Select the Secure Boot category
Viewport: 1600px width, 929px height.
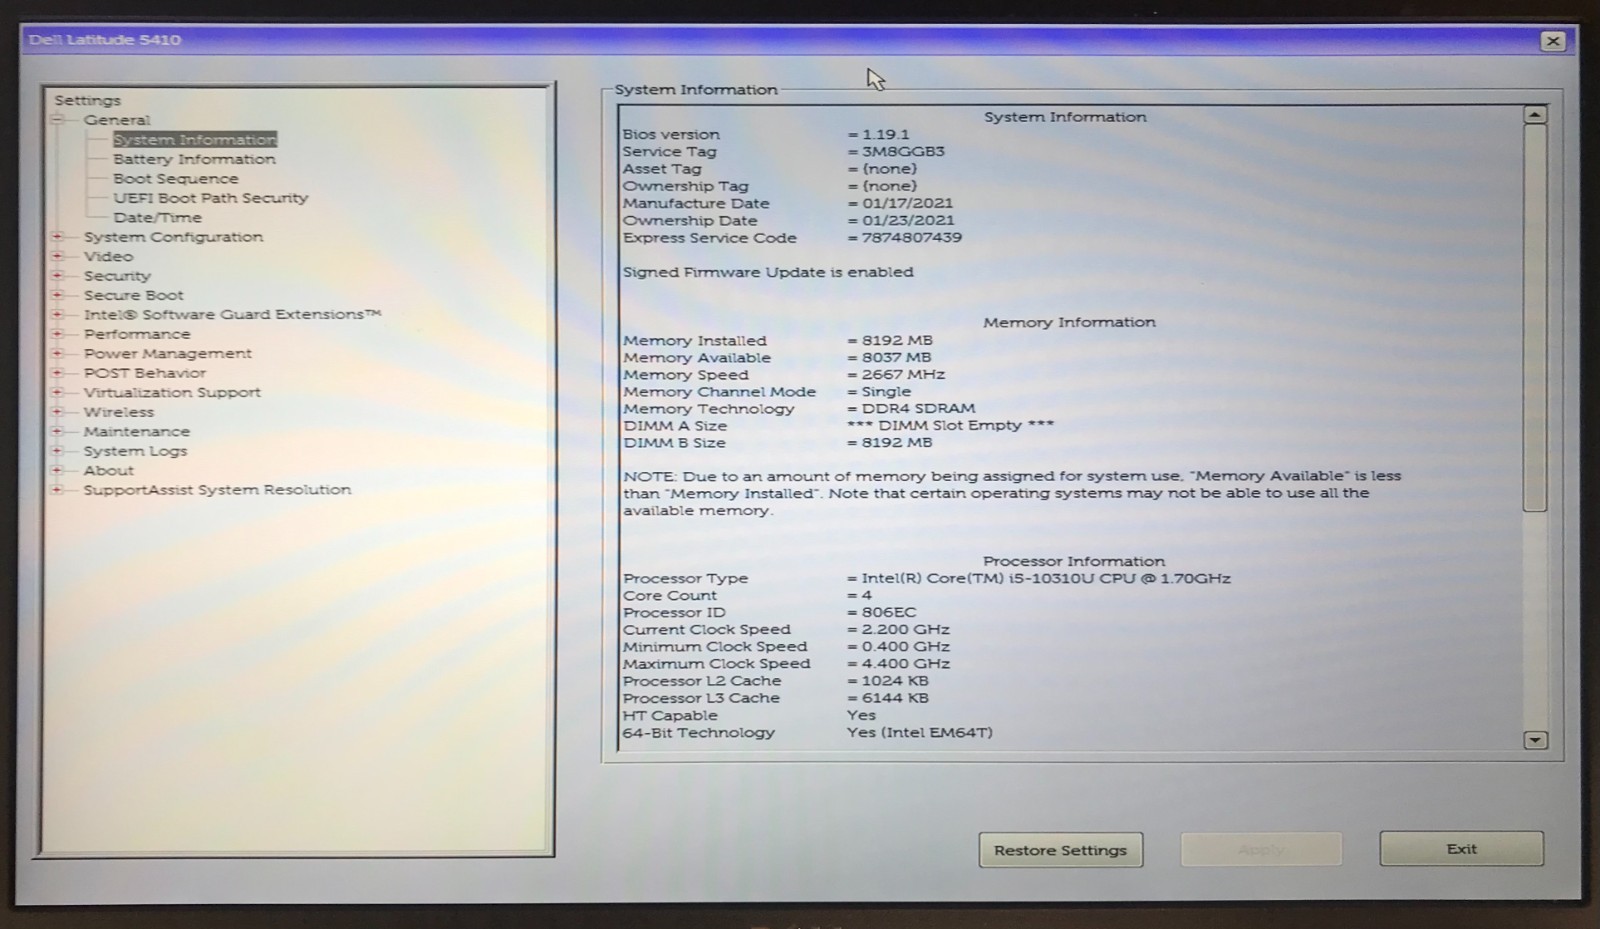[134, 295]
